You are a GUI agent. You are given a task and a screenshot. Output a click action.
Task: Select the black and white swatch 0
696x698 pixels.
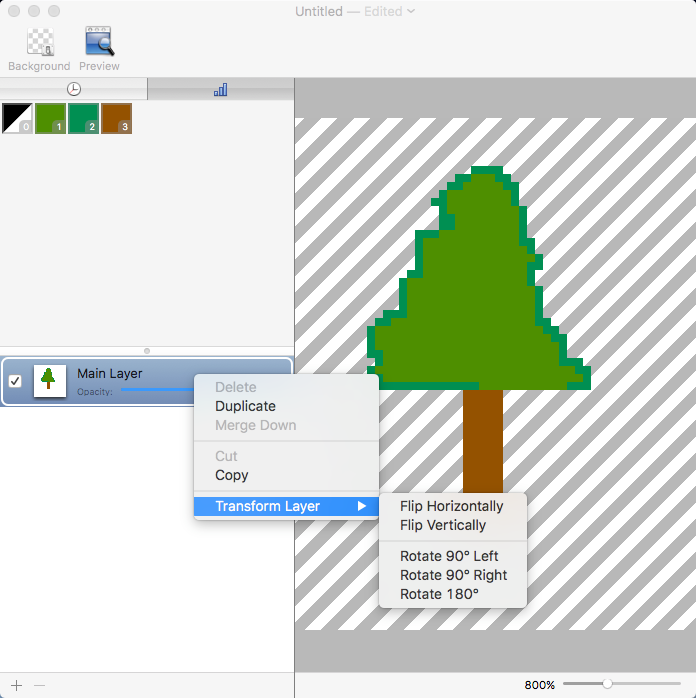pos(17,118)
